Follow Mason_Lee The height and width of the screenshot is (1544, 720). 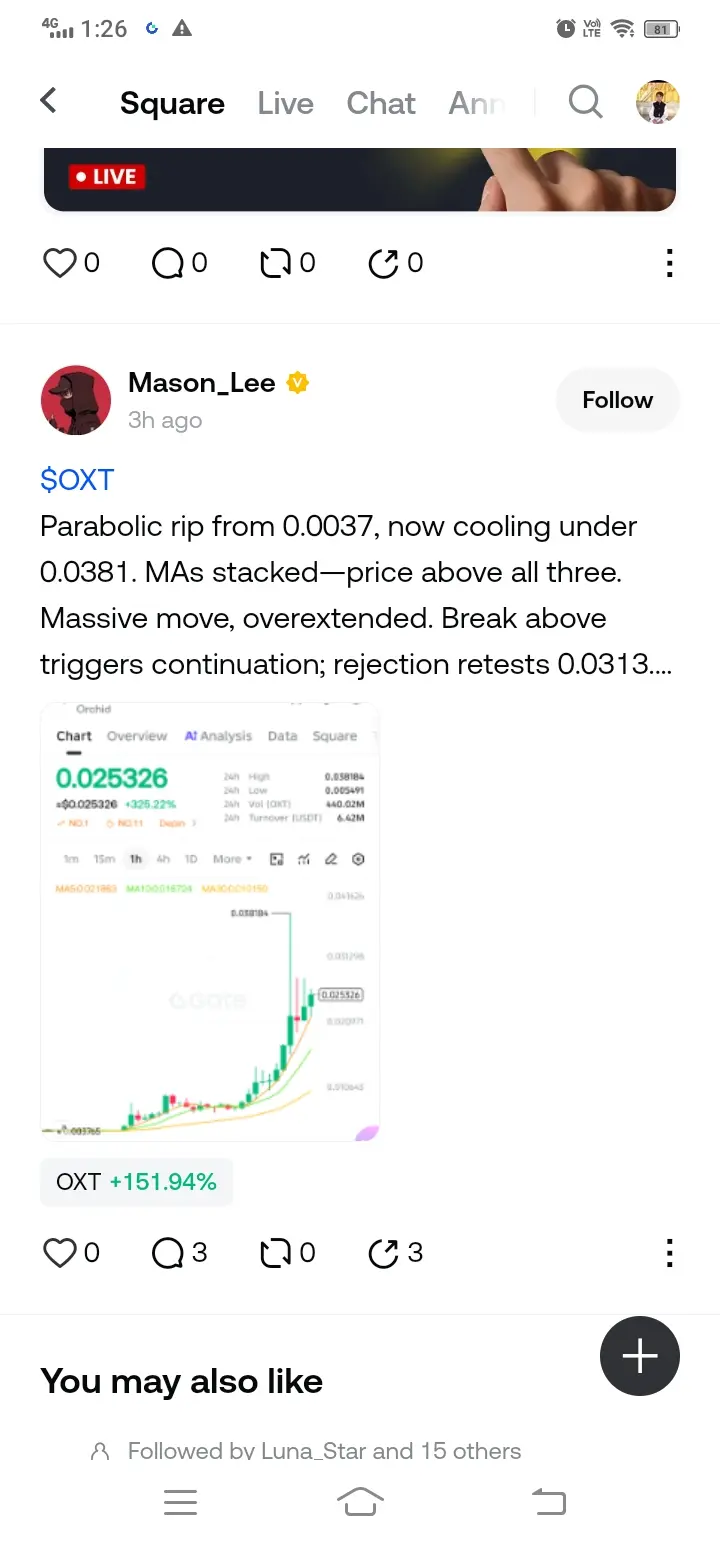click(x=617, y=400)
